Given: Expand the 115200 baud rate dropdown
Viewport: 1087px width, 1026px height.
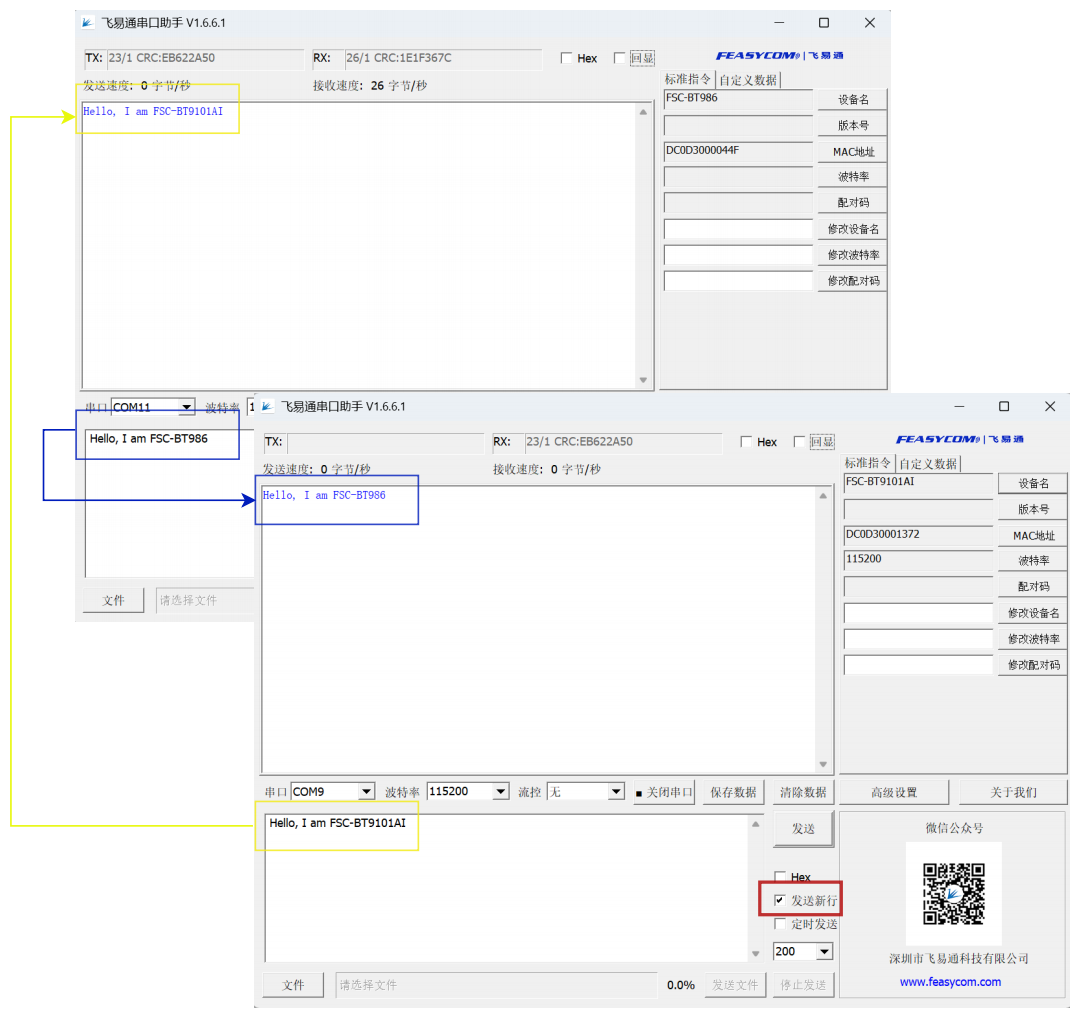Looking at the screenshot, I should tap(500, 792).
